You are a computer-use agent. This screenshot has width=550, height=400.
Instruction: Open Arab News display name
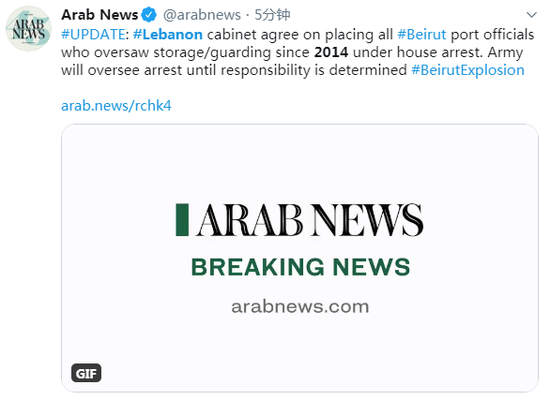pyautogui.click(x=100, y=15)
